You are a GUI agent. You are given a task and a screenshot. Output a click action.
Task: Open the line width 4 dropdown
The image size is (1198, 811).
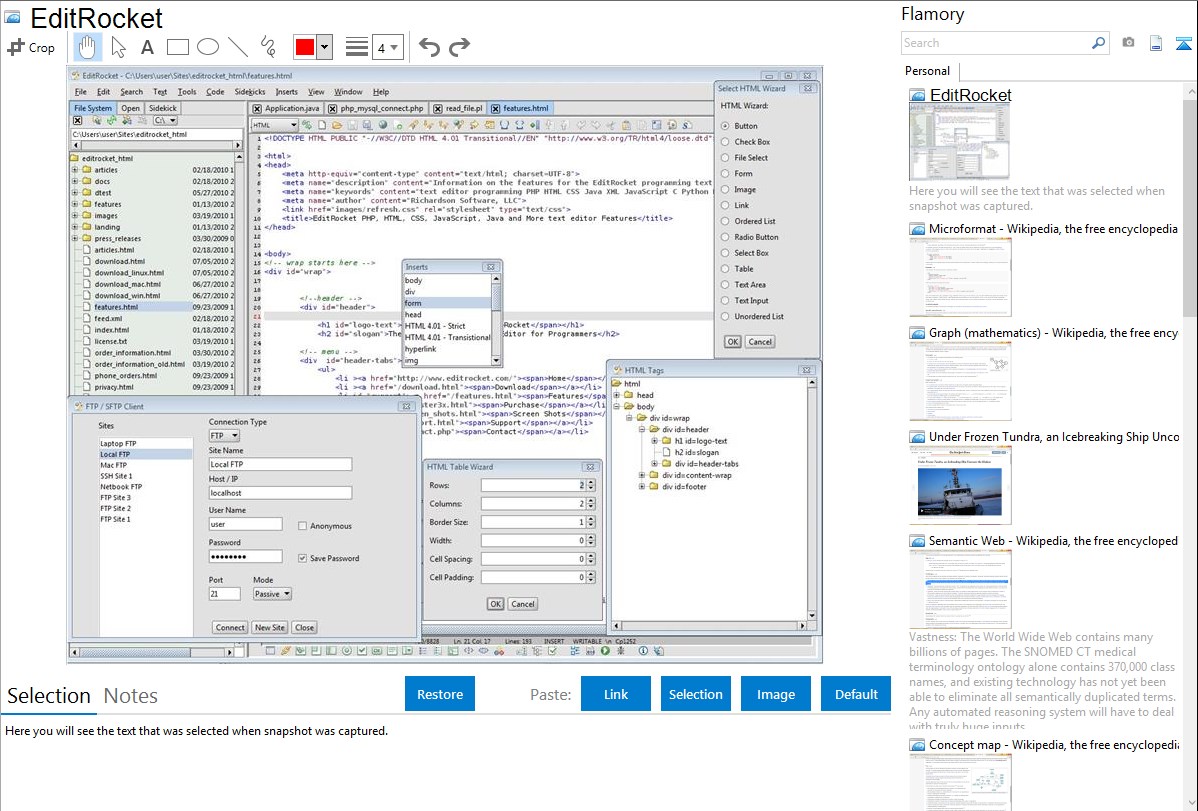click(387, 47)
